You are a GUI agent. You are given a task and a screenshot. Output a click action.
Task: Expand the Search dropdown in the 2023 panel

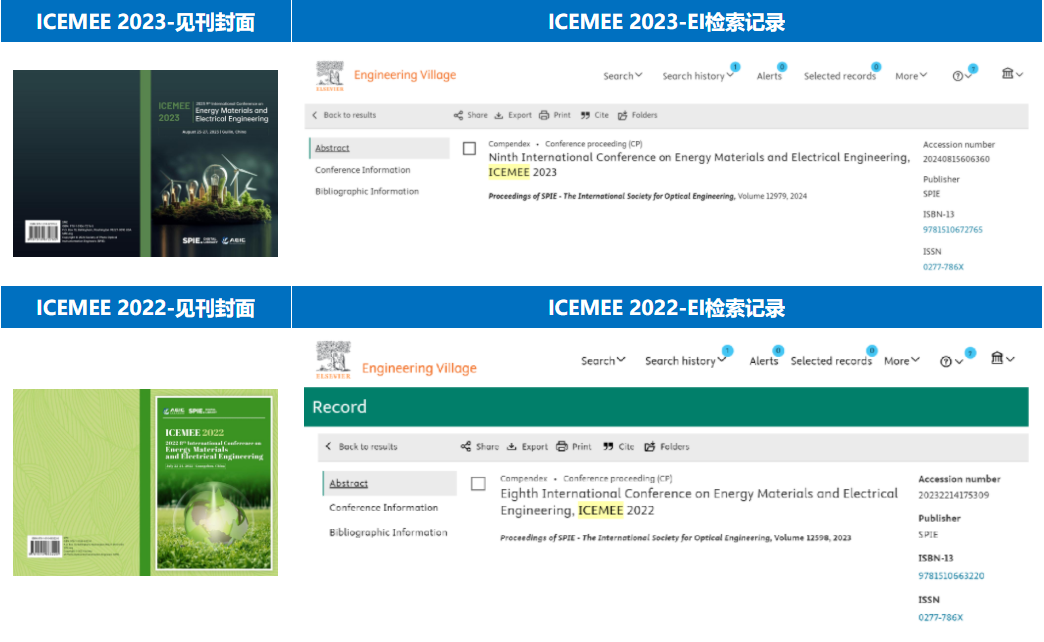[623, 76]
